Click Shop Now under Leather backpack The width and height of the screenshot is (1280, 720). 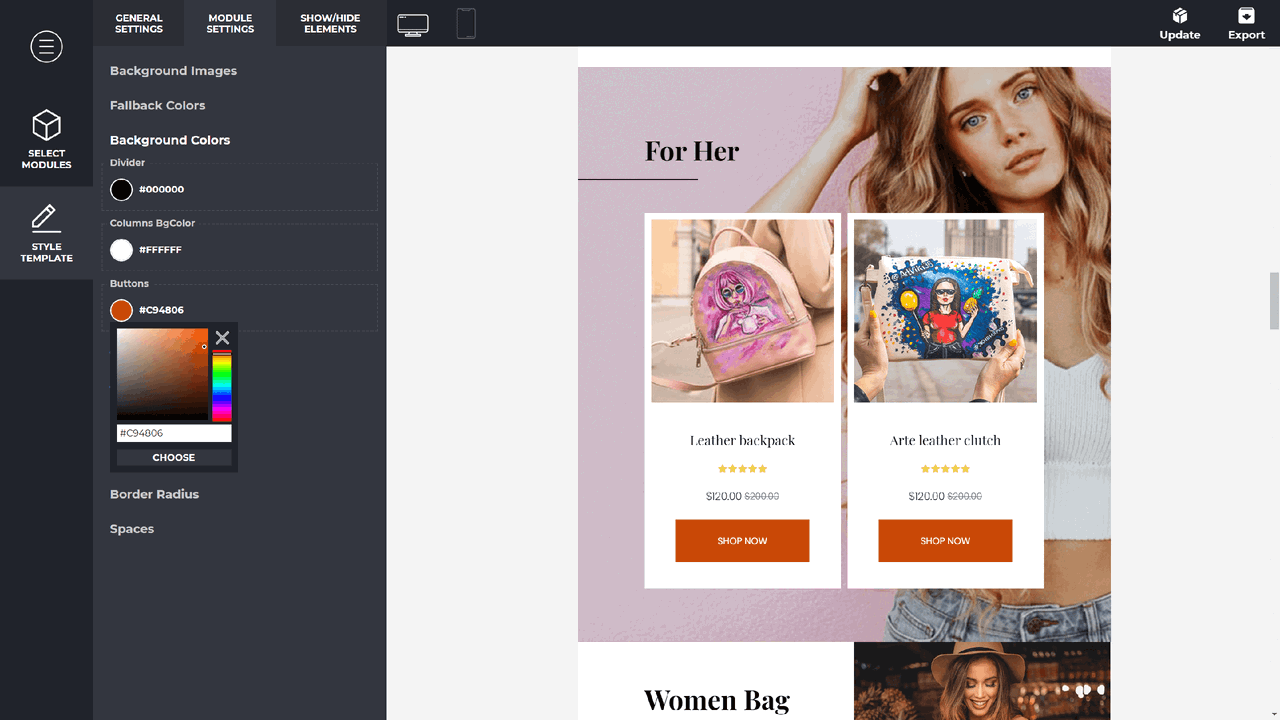(742, 541)
